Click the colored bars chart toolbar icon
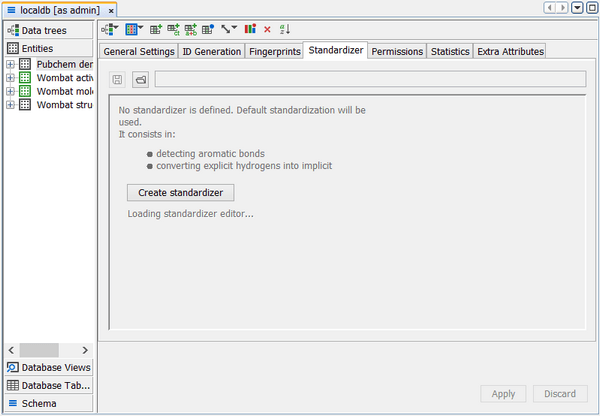 pos(250,29)
